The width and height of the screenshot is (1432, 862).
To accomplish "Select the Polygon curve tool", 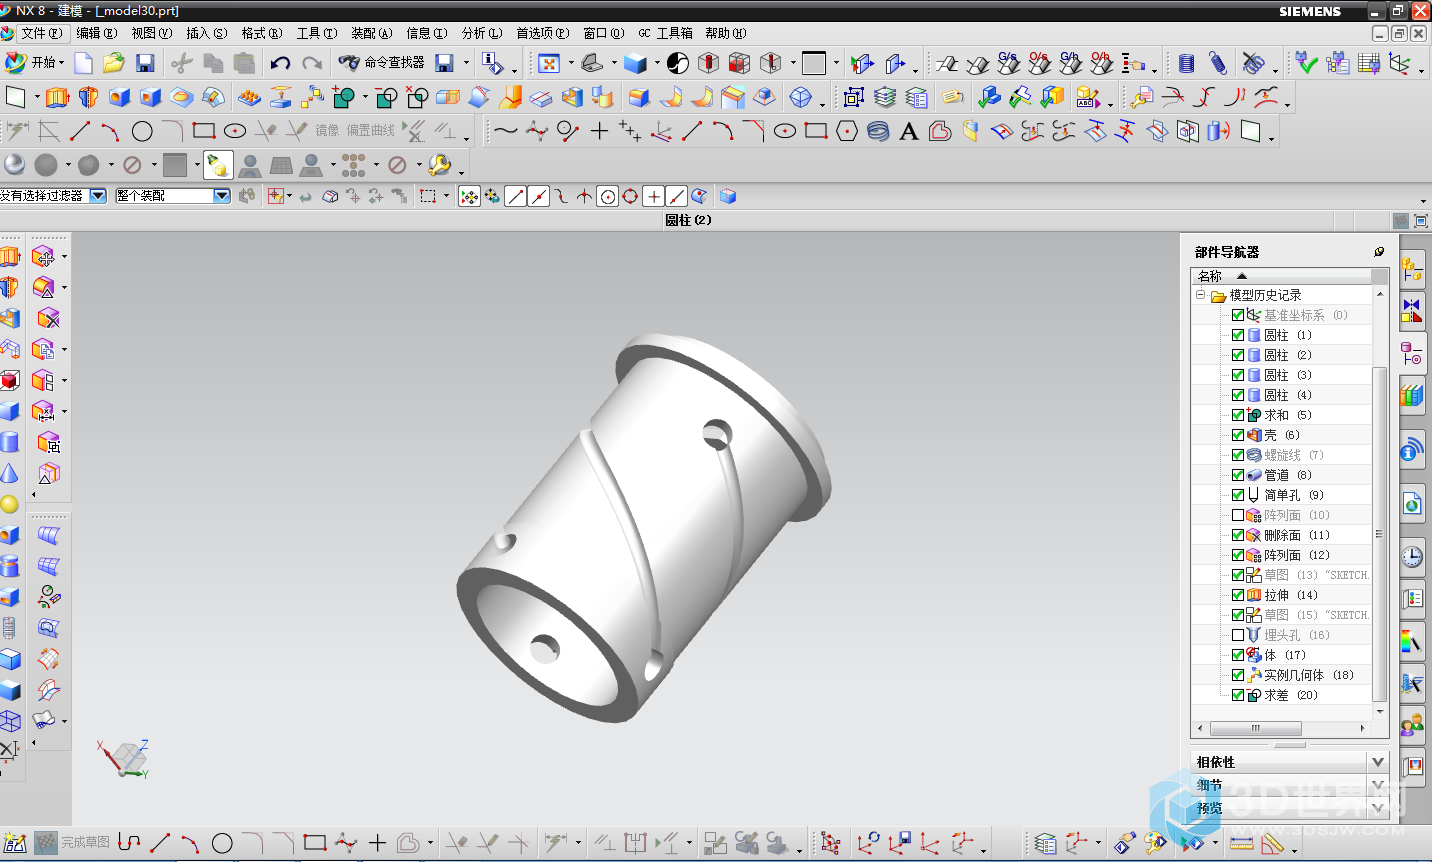I will 847,131.
